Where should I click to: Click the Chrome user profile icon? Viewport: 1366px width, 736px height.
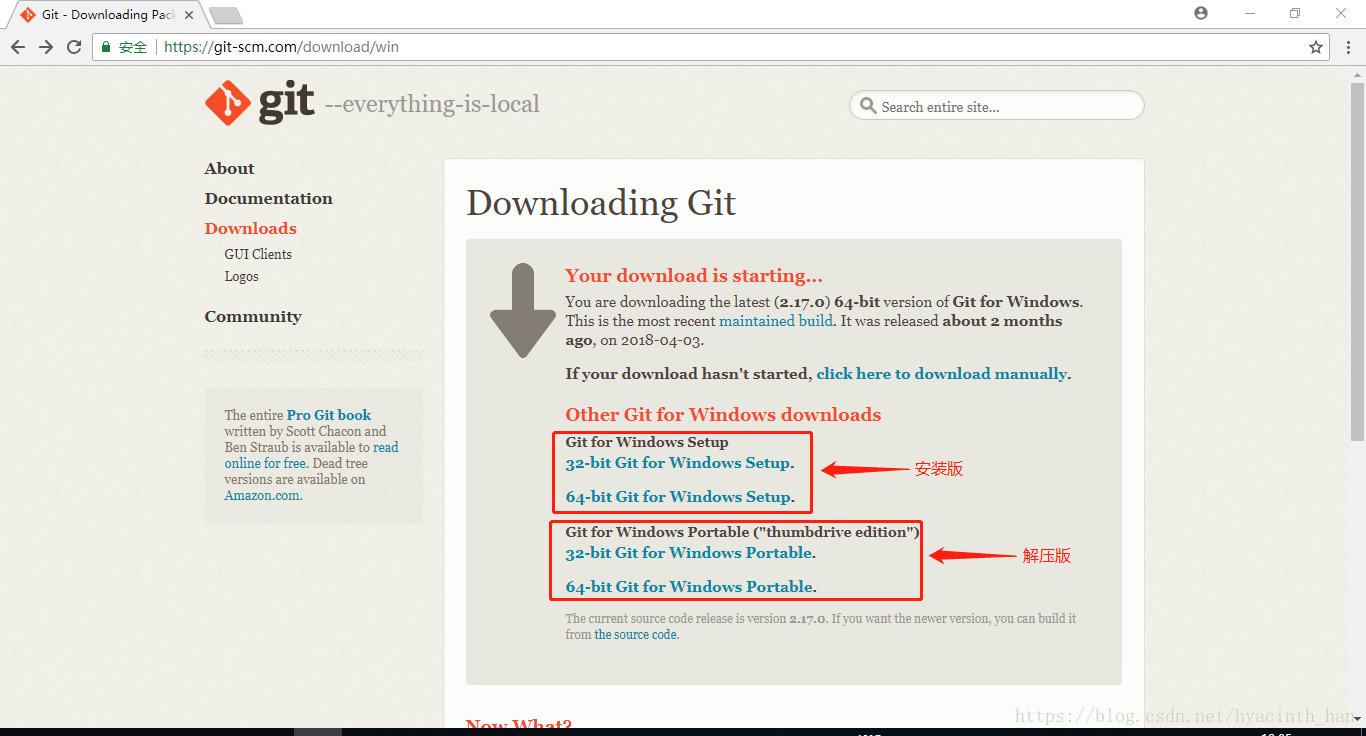point(1201,13)
